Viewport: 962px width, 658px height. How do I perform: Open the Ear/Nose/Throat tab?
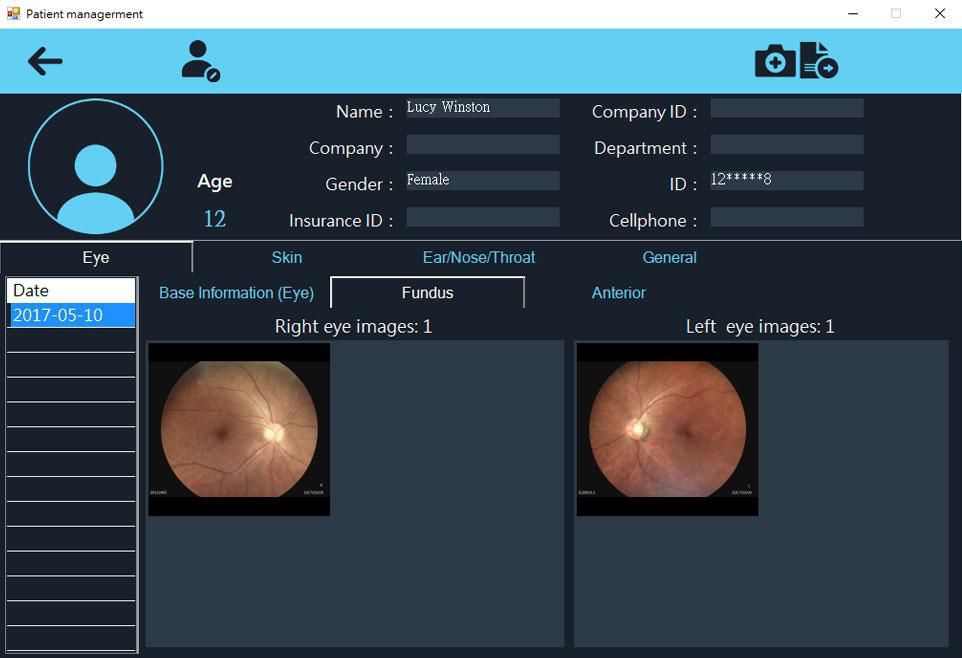click(x=479, y=257)
